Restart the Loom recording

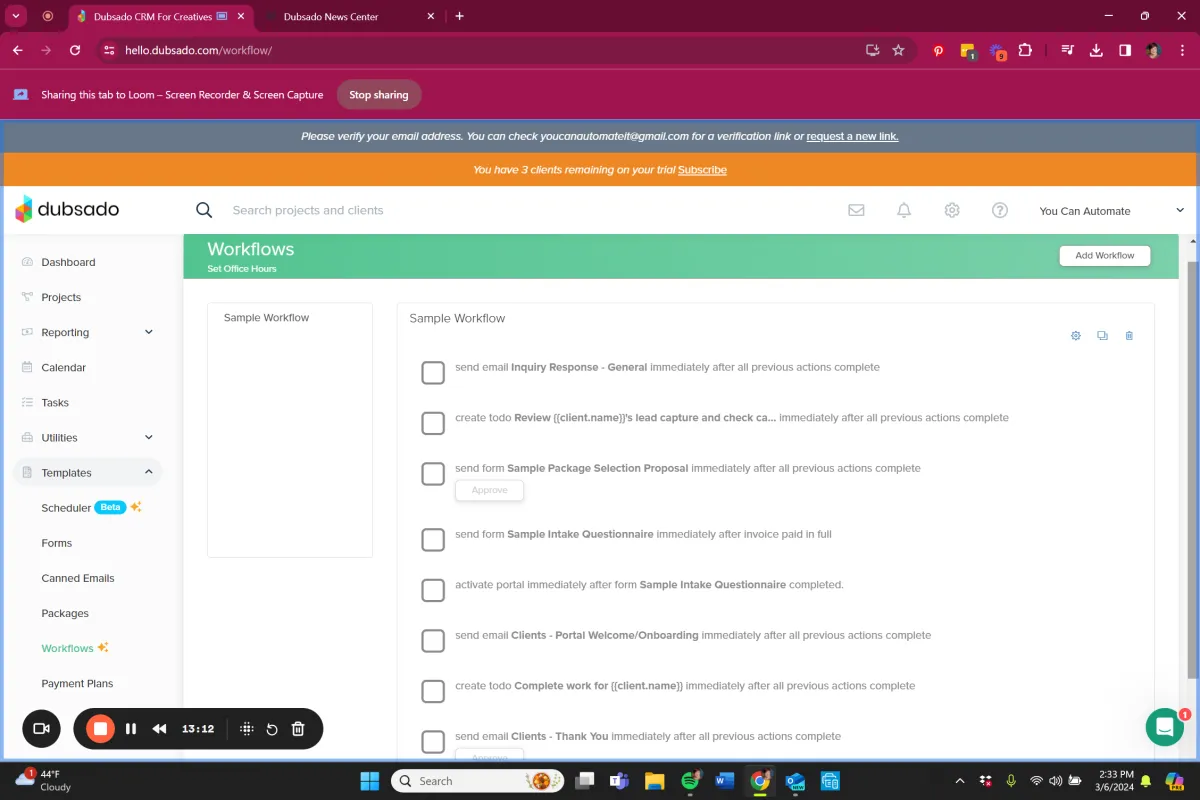click(272, 729)
